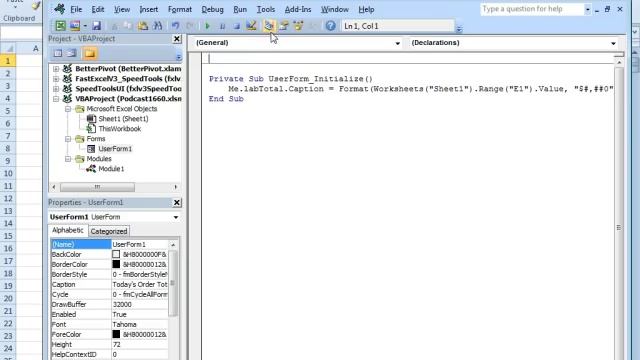Collapse the Forms folder

click(x=68, y=139)
